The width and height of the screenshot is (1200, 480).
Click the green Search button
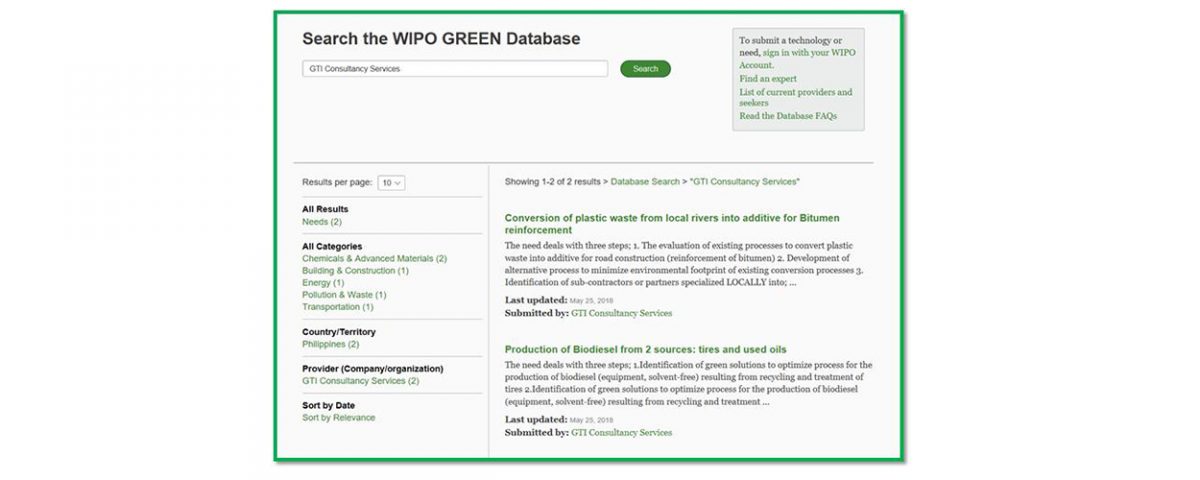point(645,69)
